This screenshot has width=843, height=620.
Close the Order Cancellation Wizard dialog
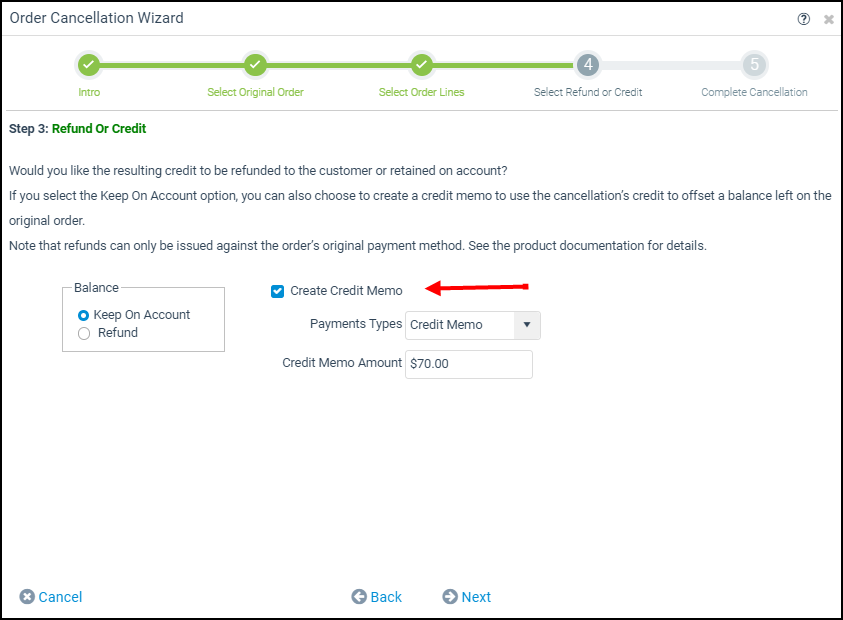coord(828,19)
